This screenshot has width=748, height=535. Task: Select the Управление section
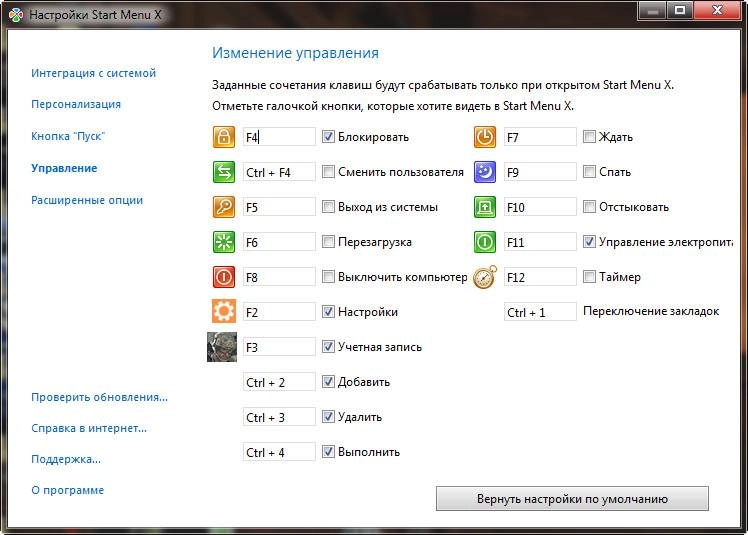[64, 168]
